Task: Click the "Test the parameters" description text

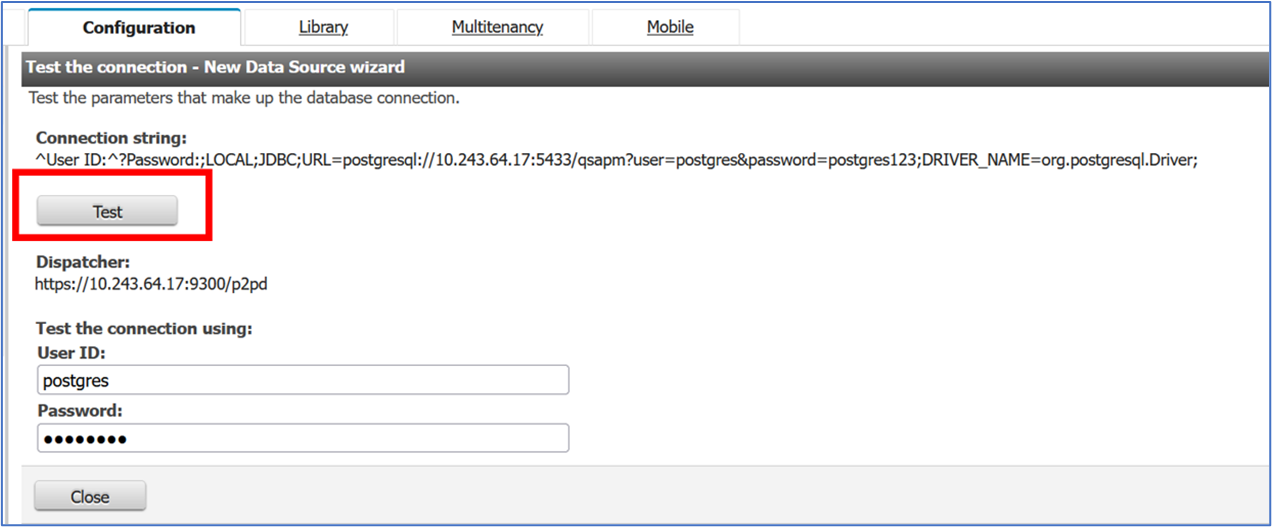Action: point(244,98)
